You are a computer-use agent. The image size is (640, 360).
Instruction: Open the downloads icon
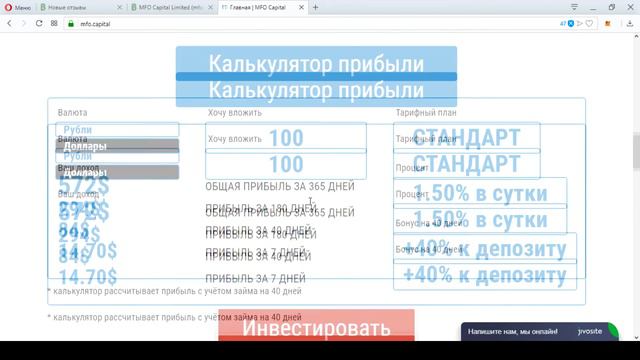tap(630, 24)
